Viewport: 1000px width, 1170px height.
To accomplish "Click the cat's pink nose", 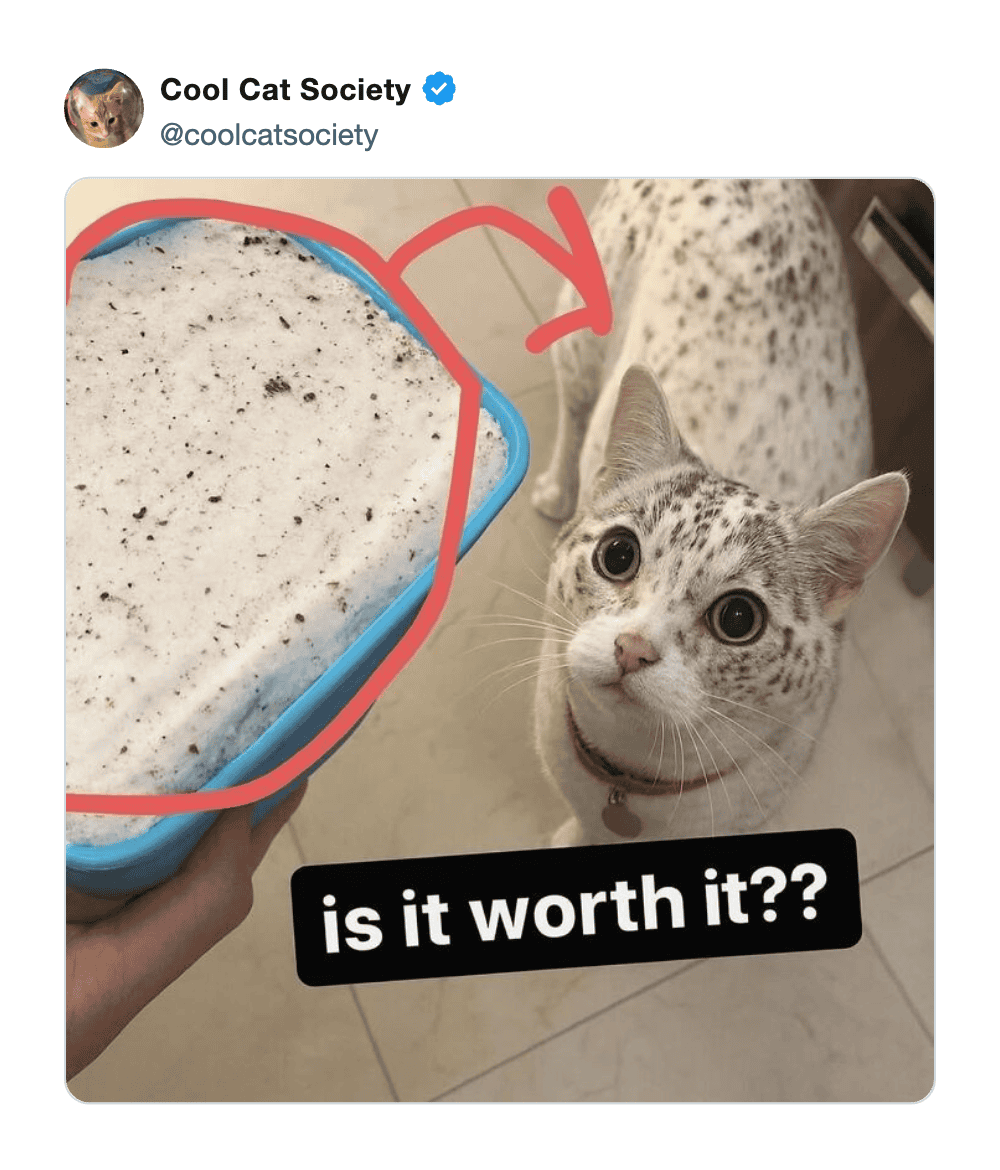I will pos(634,651).
